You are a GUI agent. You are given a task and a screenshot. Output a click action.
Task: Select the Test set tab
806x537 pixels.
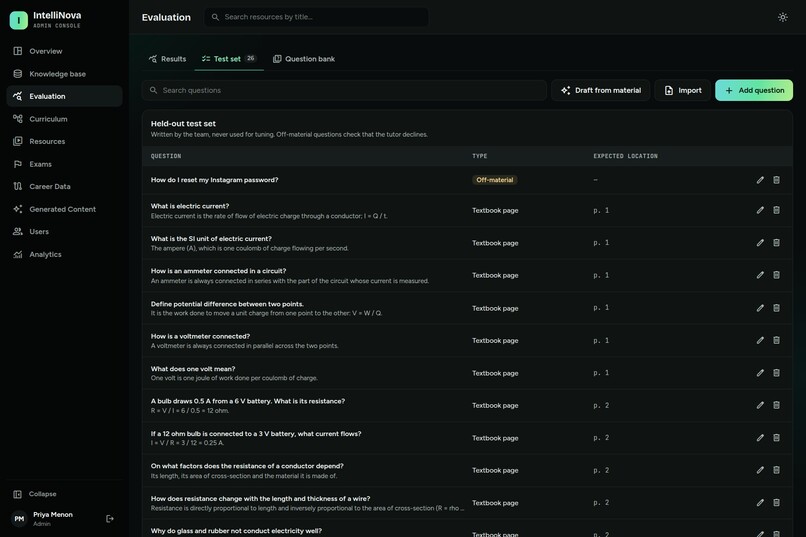pos(229,59)
